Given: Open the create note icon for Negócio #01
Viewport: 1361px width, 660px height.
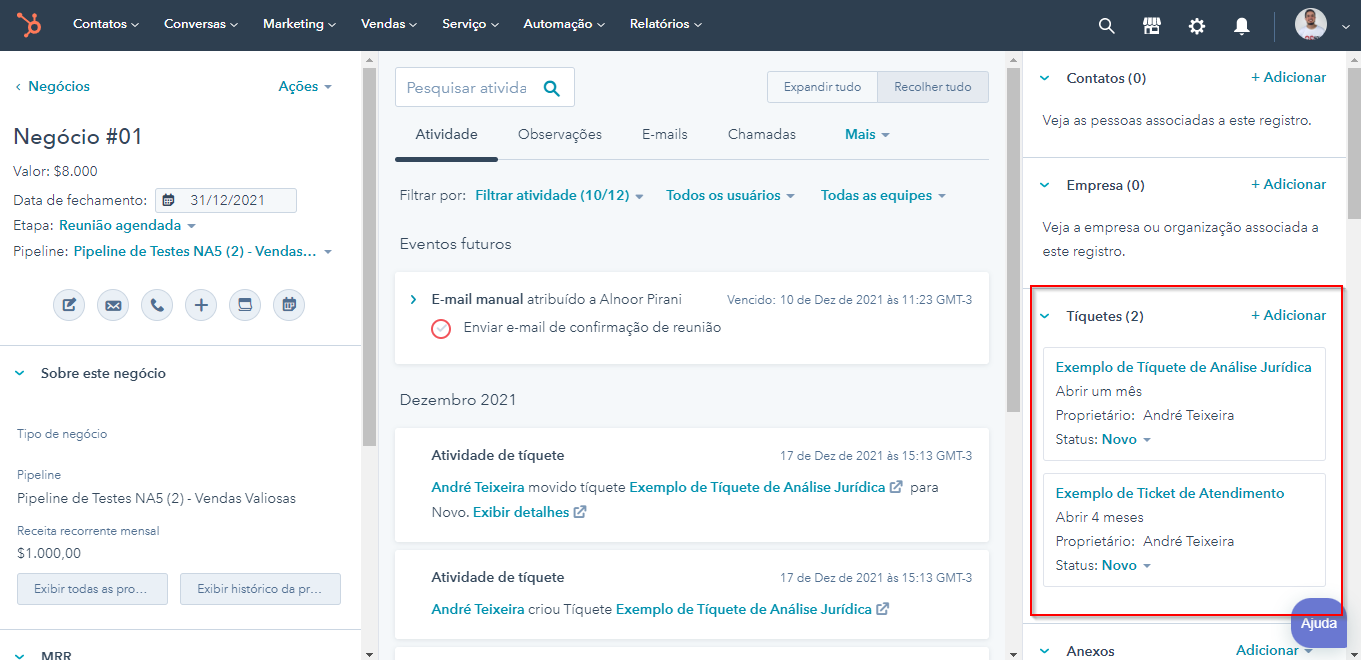Looking at the screenshot, I should (x=69, y=304).
